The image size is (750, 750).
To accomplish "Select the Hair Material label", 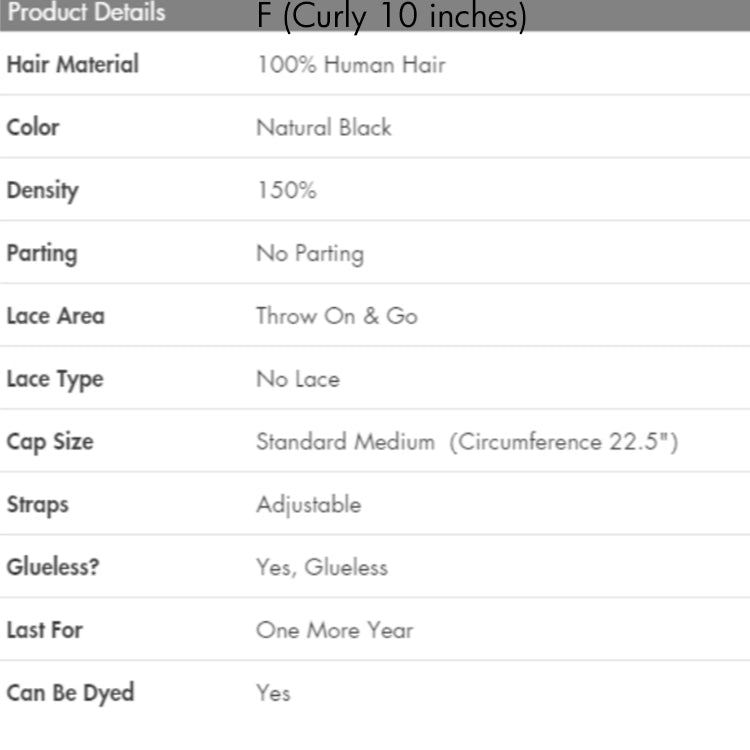I will click(73, 65).
